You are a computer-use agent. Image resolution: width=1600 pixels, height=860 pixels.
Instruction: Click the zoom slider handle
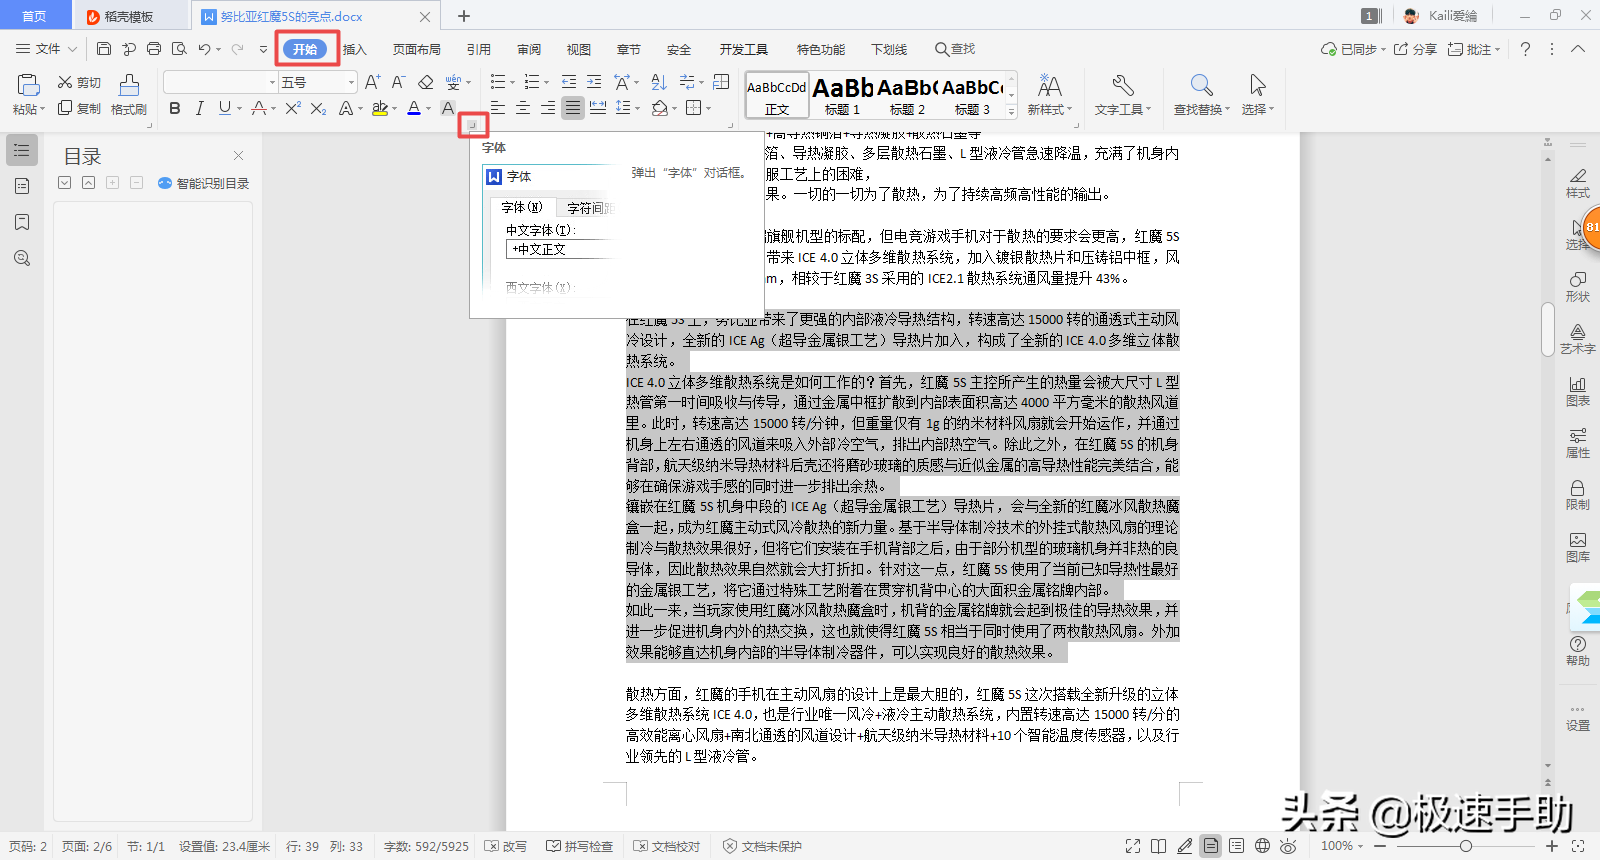coord(1465,846)
